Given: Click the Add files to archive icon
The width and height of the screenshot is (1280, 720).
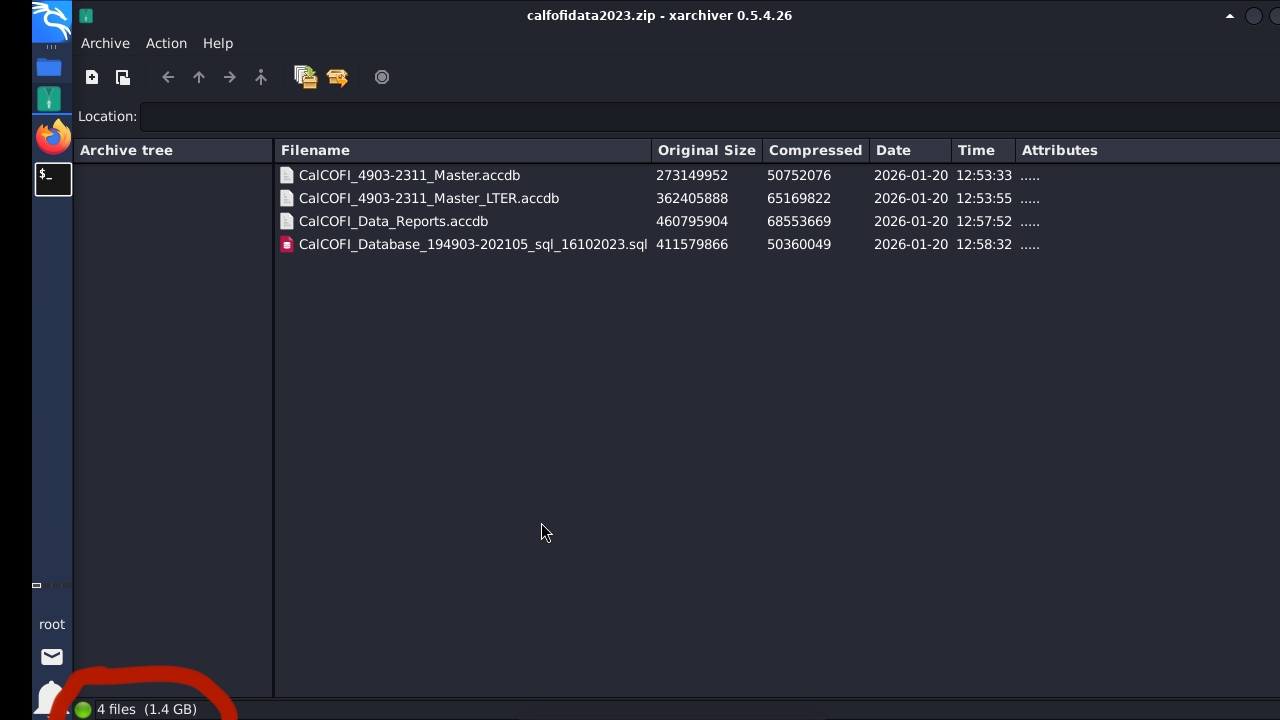Looking at the screenshot, I should pos(305,77).
